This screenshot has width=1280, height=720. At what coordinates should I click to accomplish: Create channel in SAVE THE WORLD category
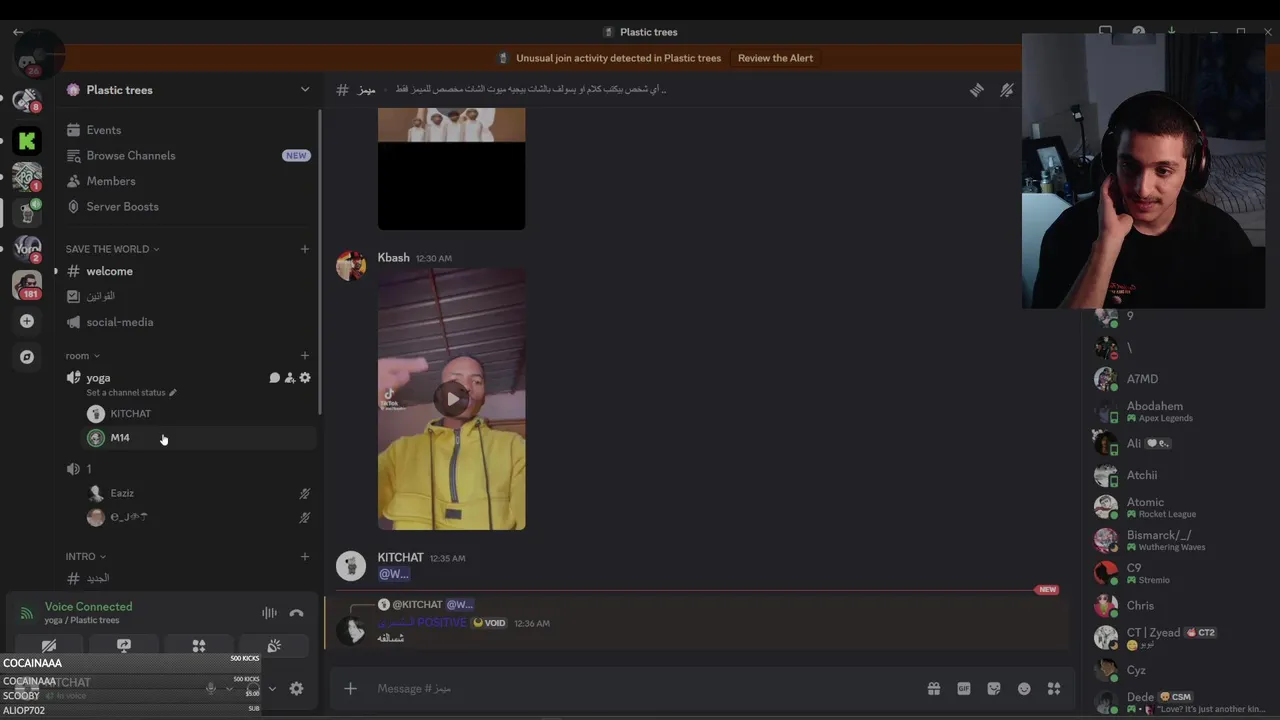305,249
